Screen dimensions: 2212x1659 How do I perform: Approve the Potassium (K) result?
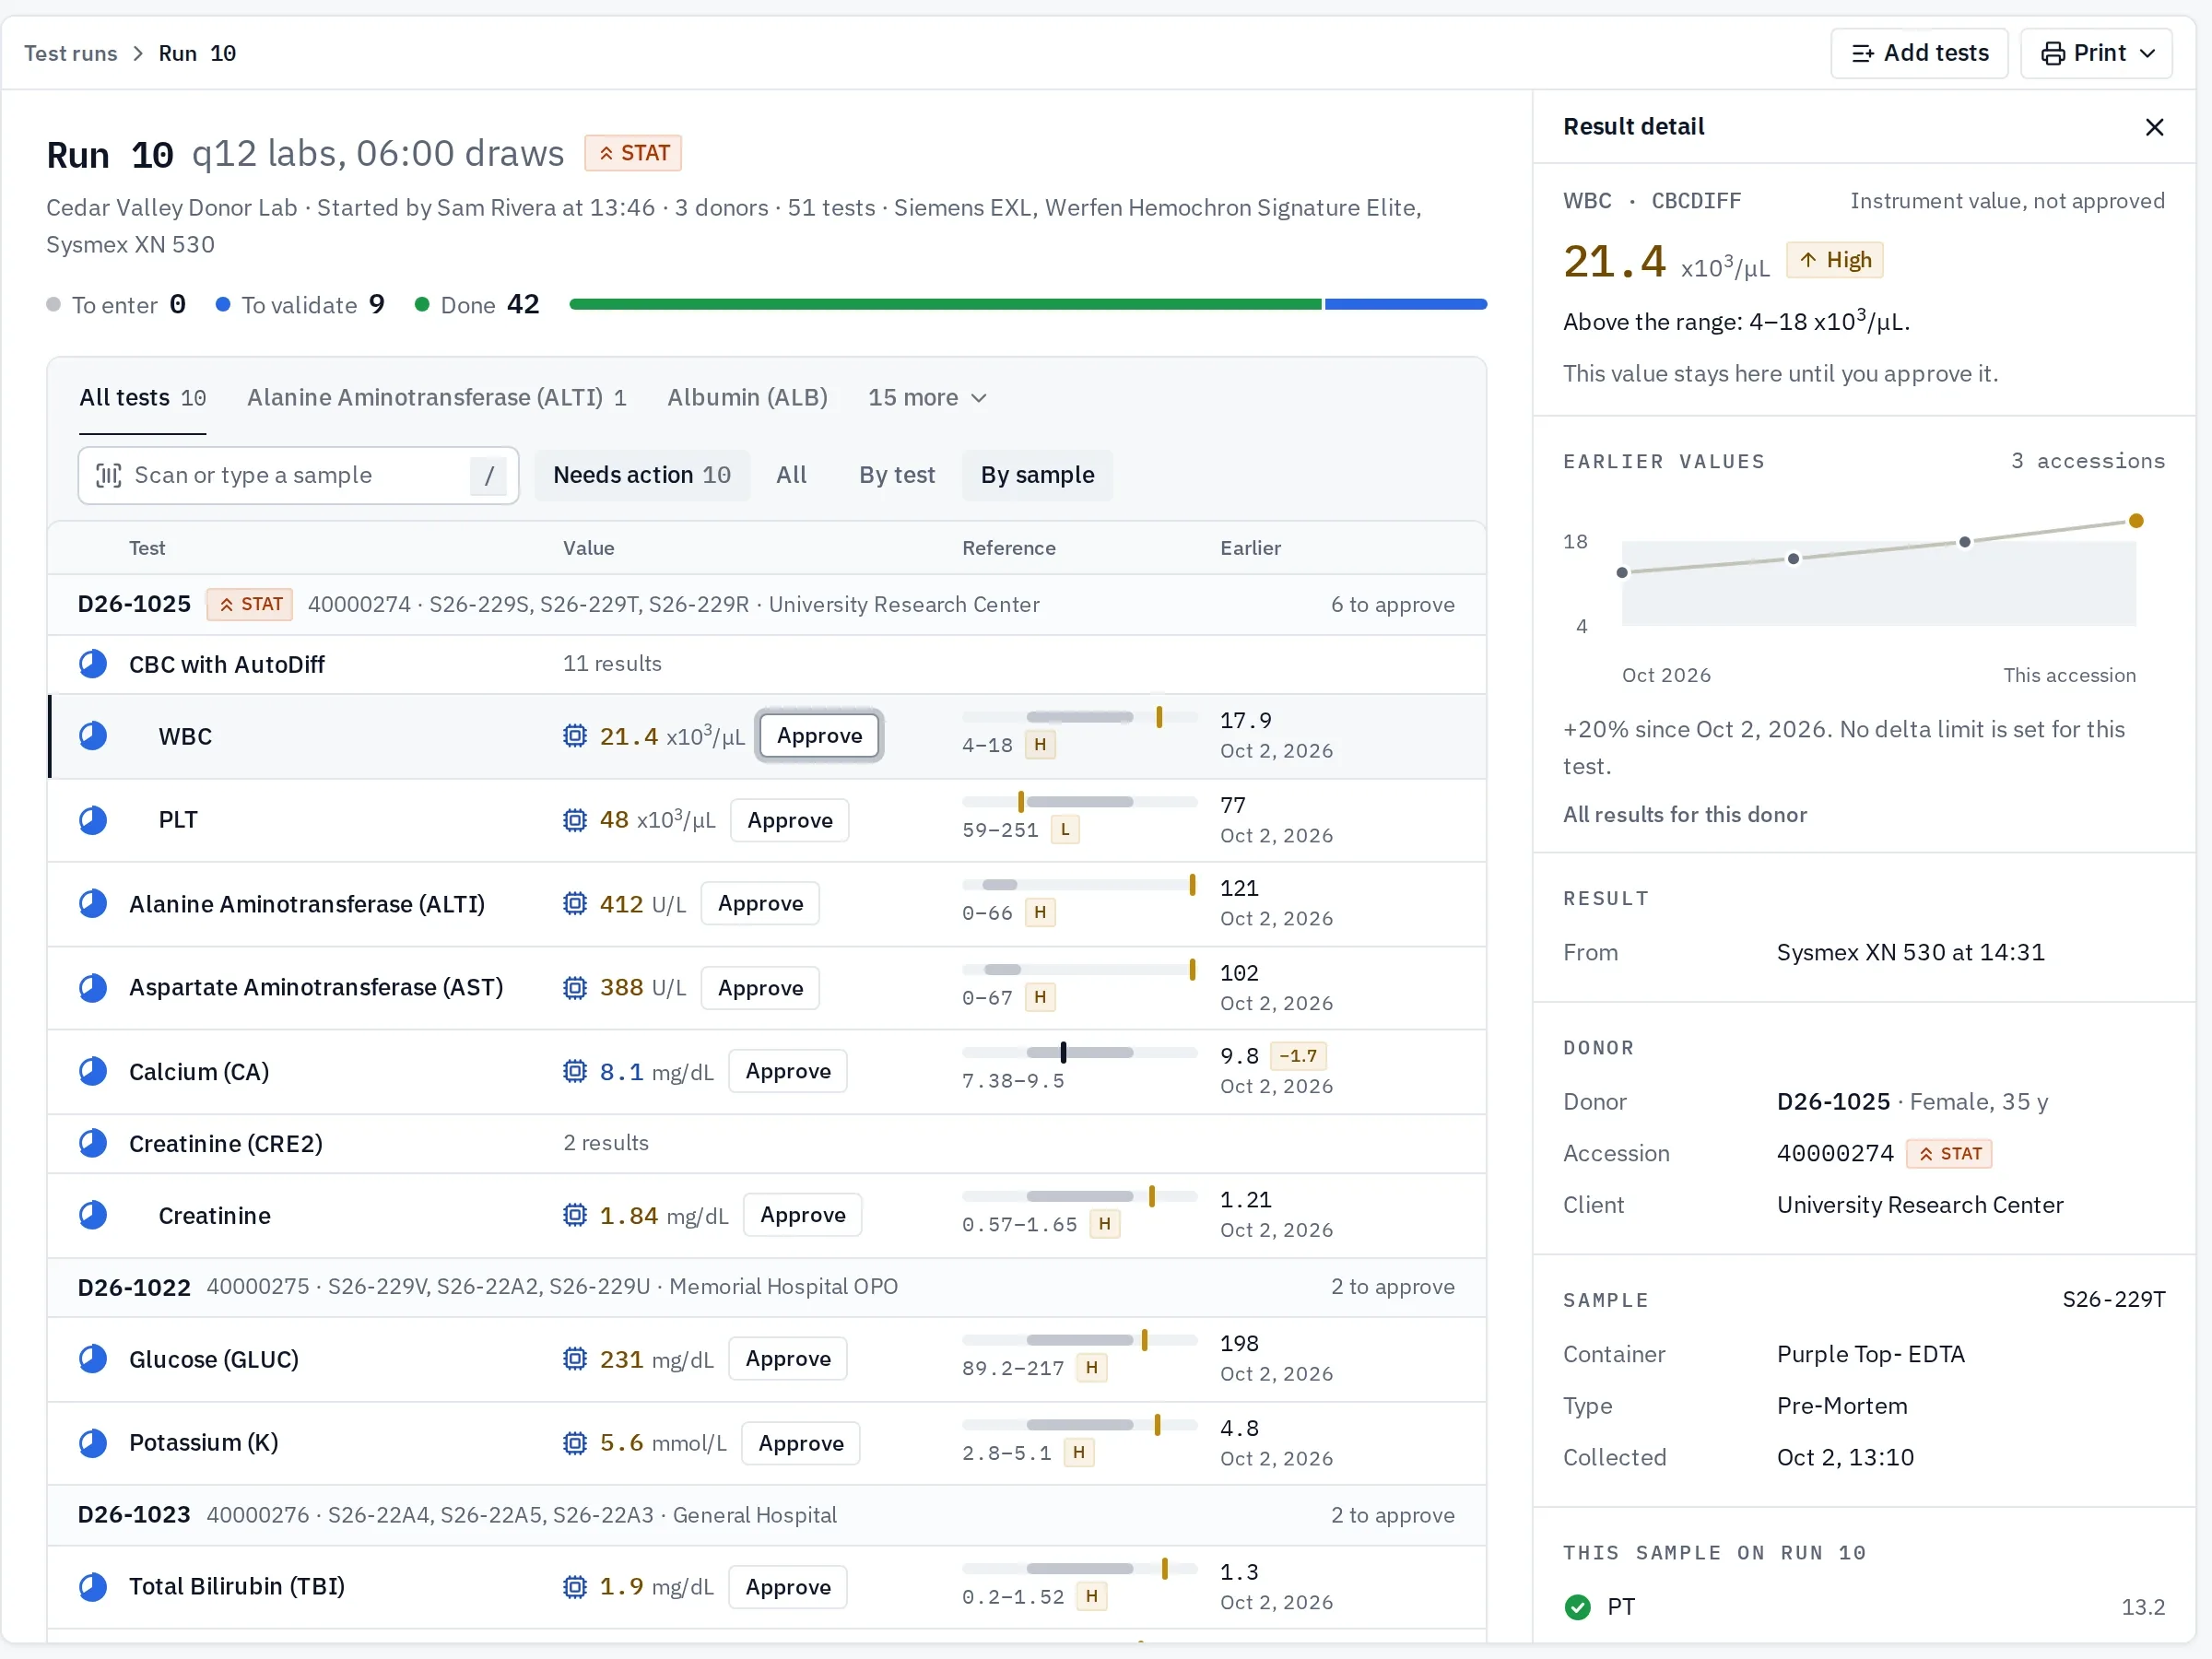[800, 1443]
